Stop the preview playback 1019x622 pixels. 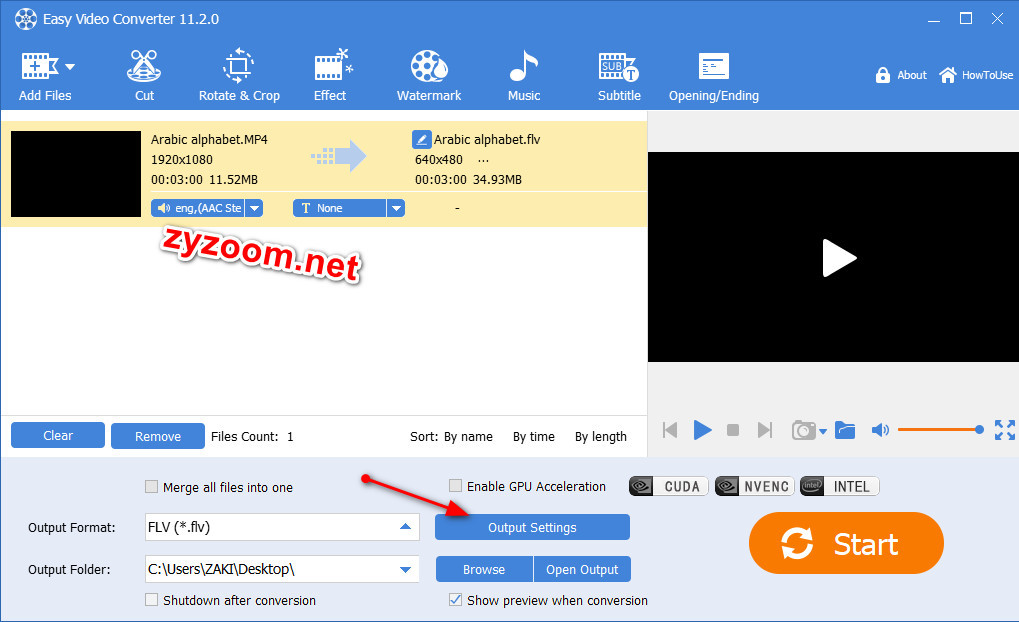(733, 430)
